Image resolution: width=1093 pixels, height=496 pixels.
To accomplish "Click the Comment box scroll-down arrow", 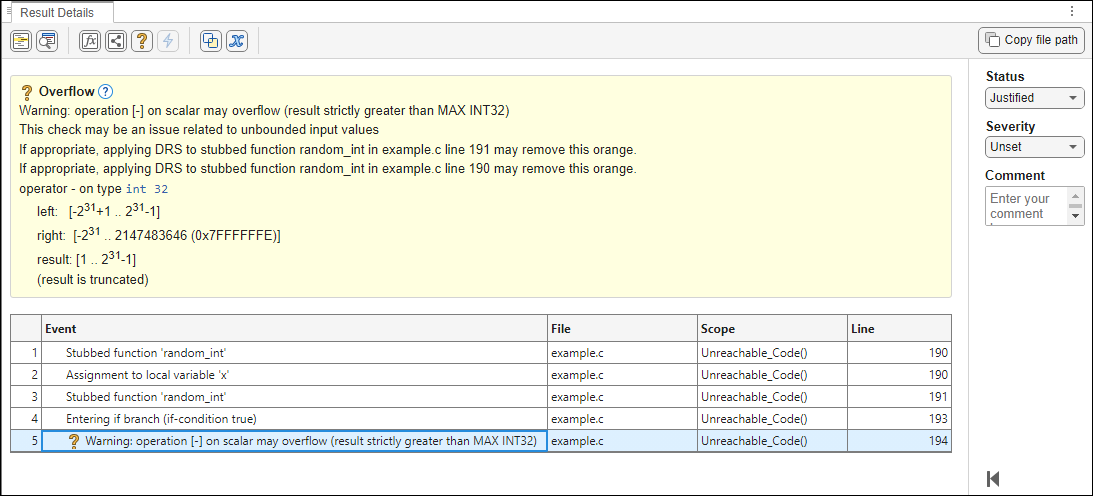I will pyautogui.click(x=1076, y=217).
